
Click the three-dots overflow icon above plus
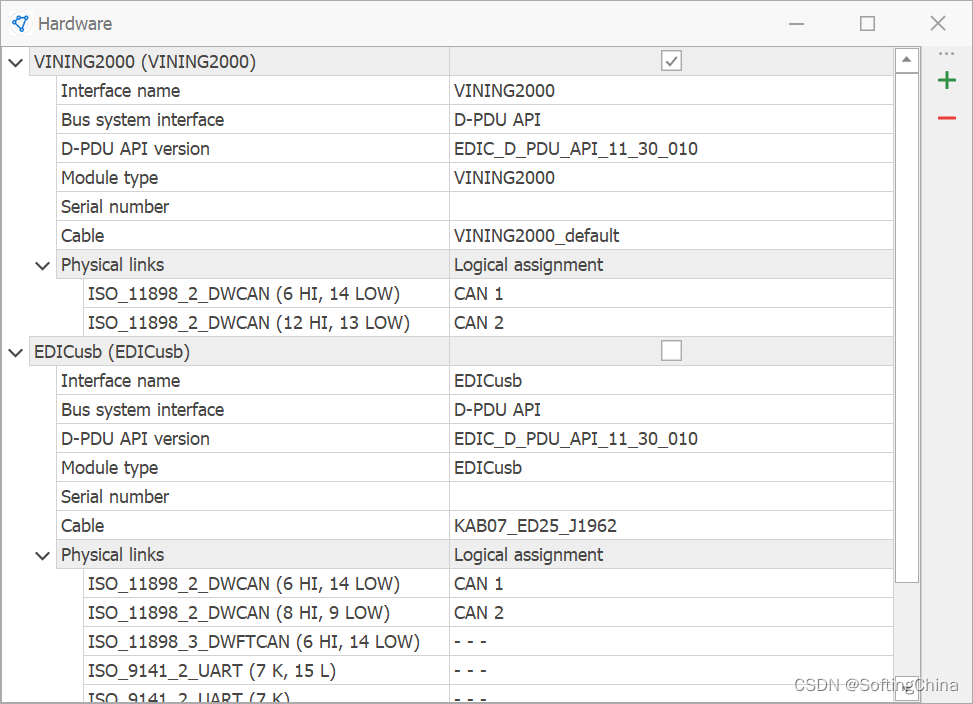[x=946, y=54]
